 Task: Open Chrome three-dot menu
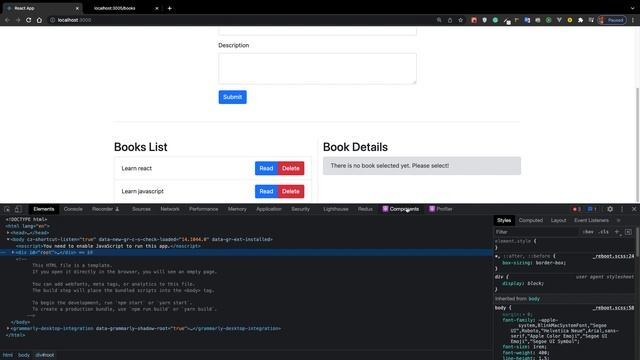pyautogui.click(x=633, y=20)
